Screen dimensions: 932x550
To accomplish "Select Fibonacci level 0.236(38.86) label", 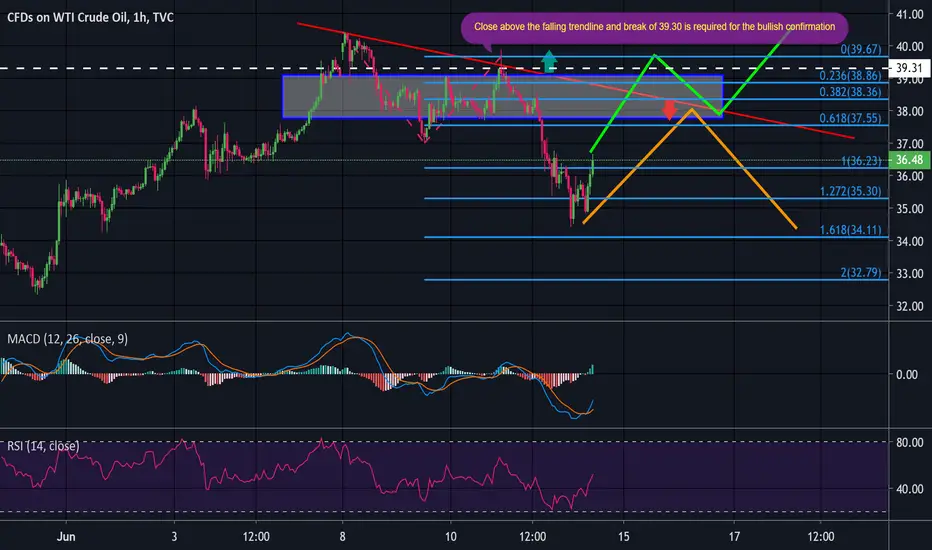I will coord(850,76).
